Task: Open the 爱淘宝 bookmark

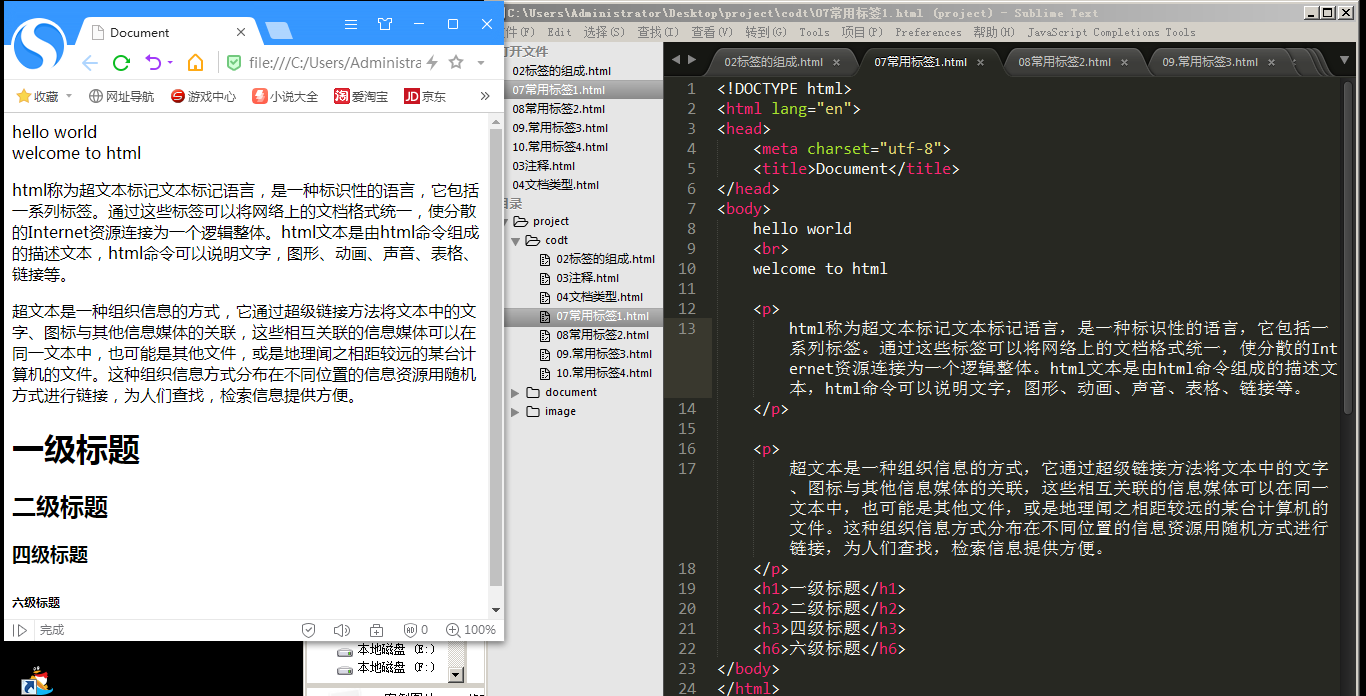Action: (361, 97)
